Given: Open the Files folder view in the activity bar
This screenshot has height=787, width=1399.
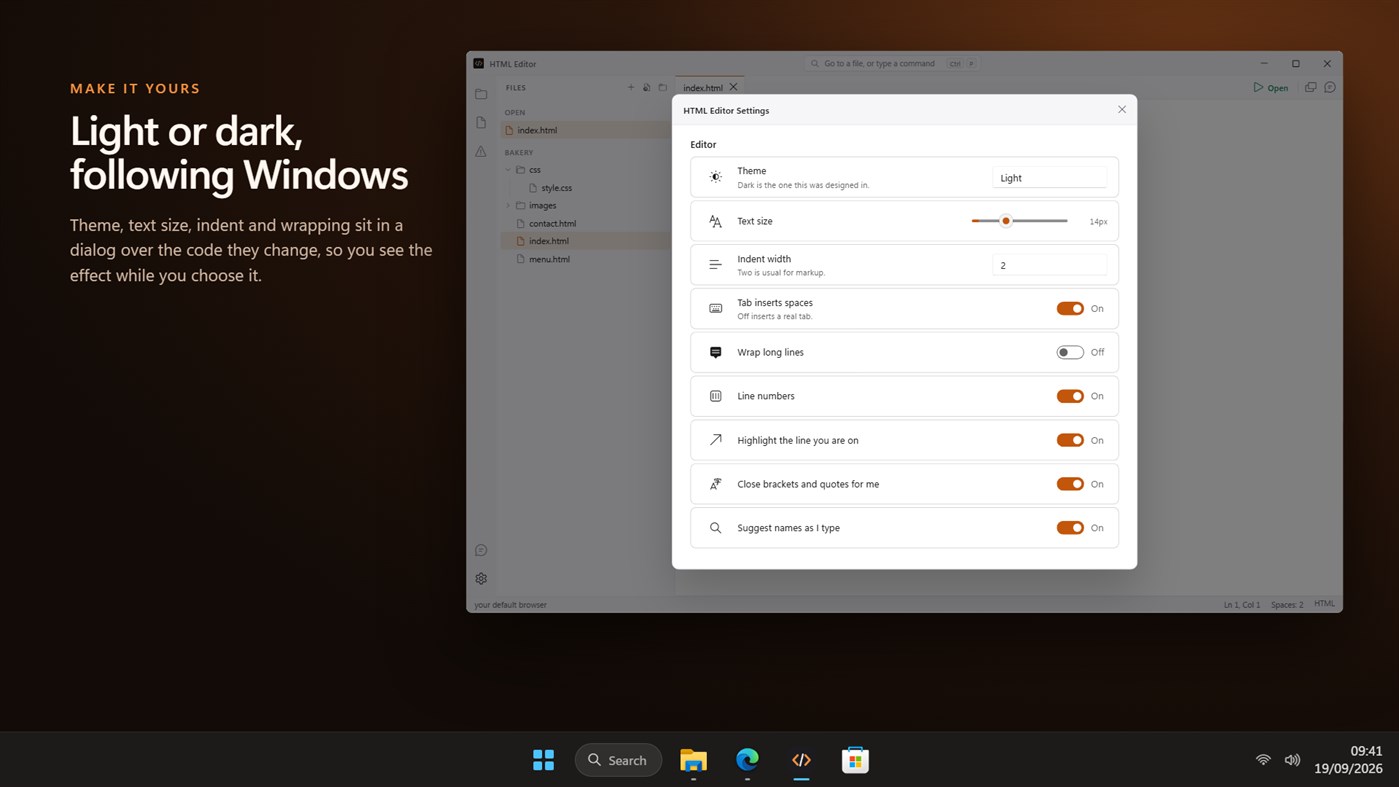Looking at the screenshot, I should point(481,94).
